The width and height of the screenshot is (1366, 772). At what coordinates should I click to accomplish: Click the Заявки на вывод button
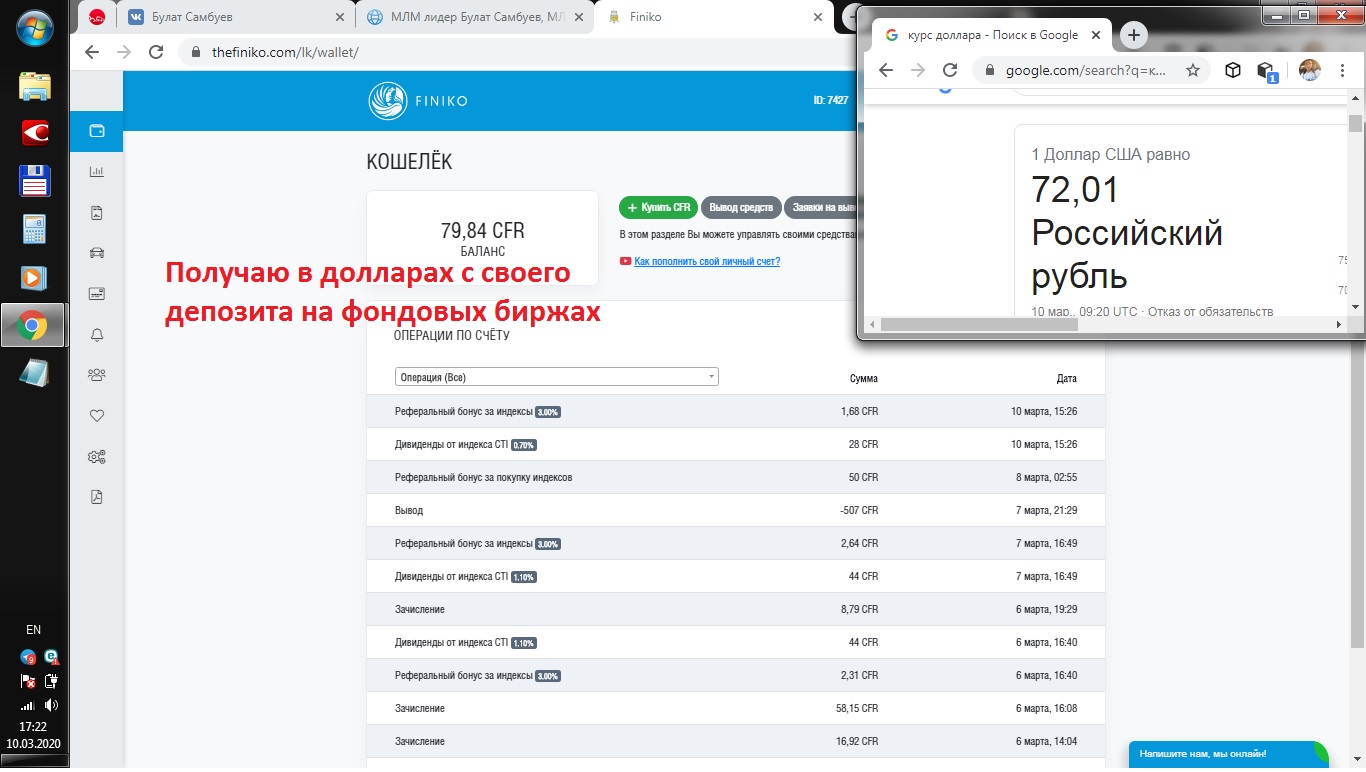pyautogui.click(x=820, y=207)
